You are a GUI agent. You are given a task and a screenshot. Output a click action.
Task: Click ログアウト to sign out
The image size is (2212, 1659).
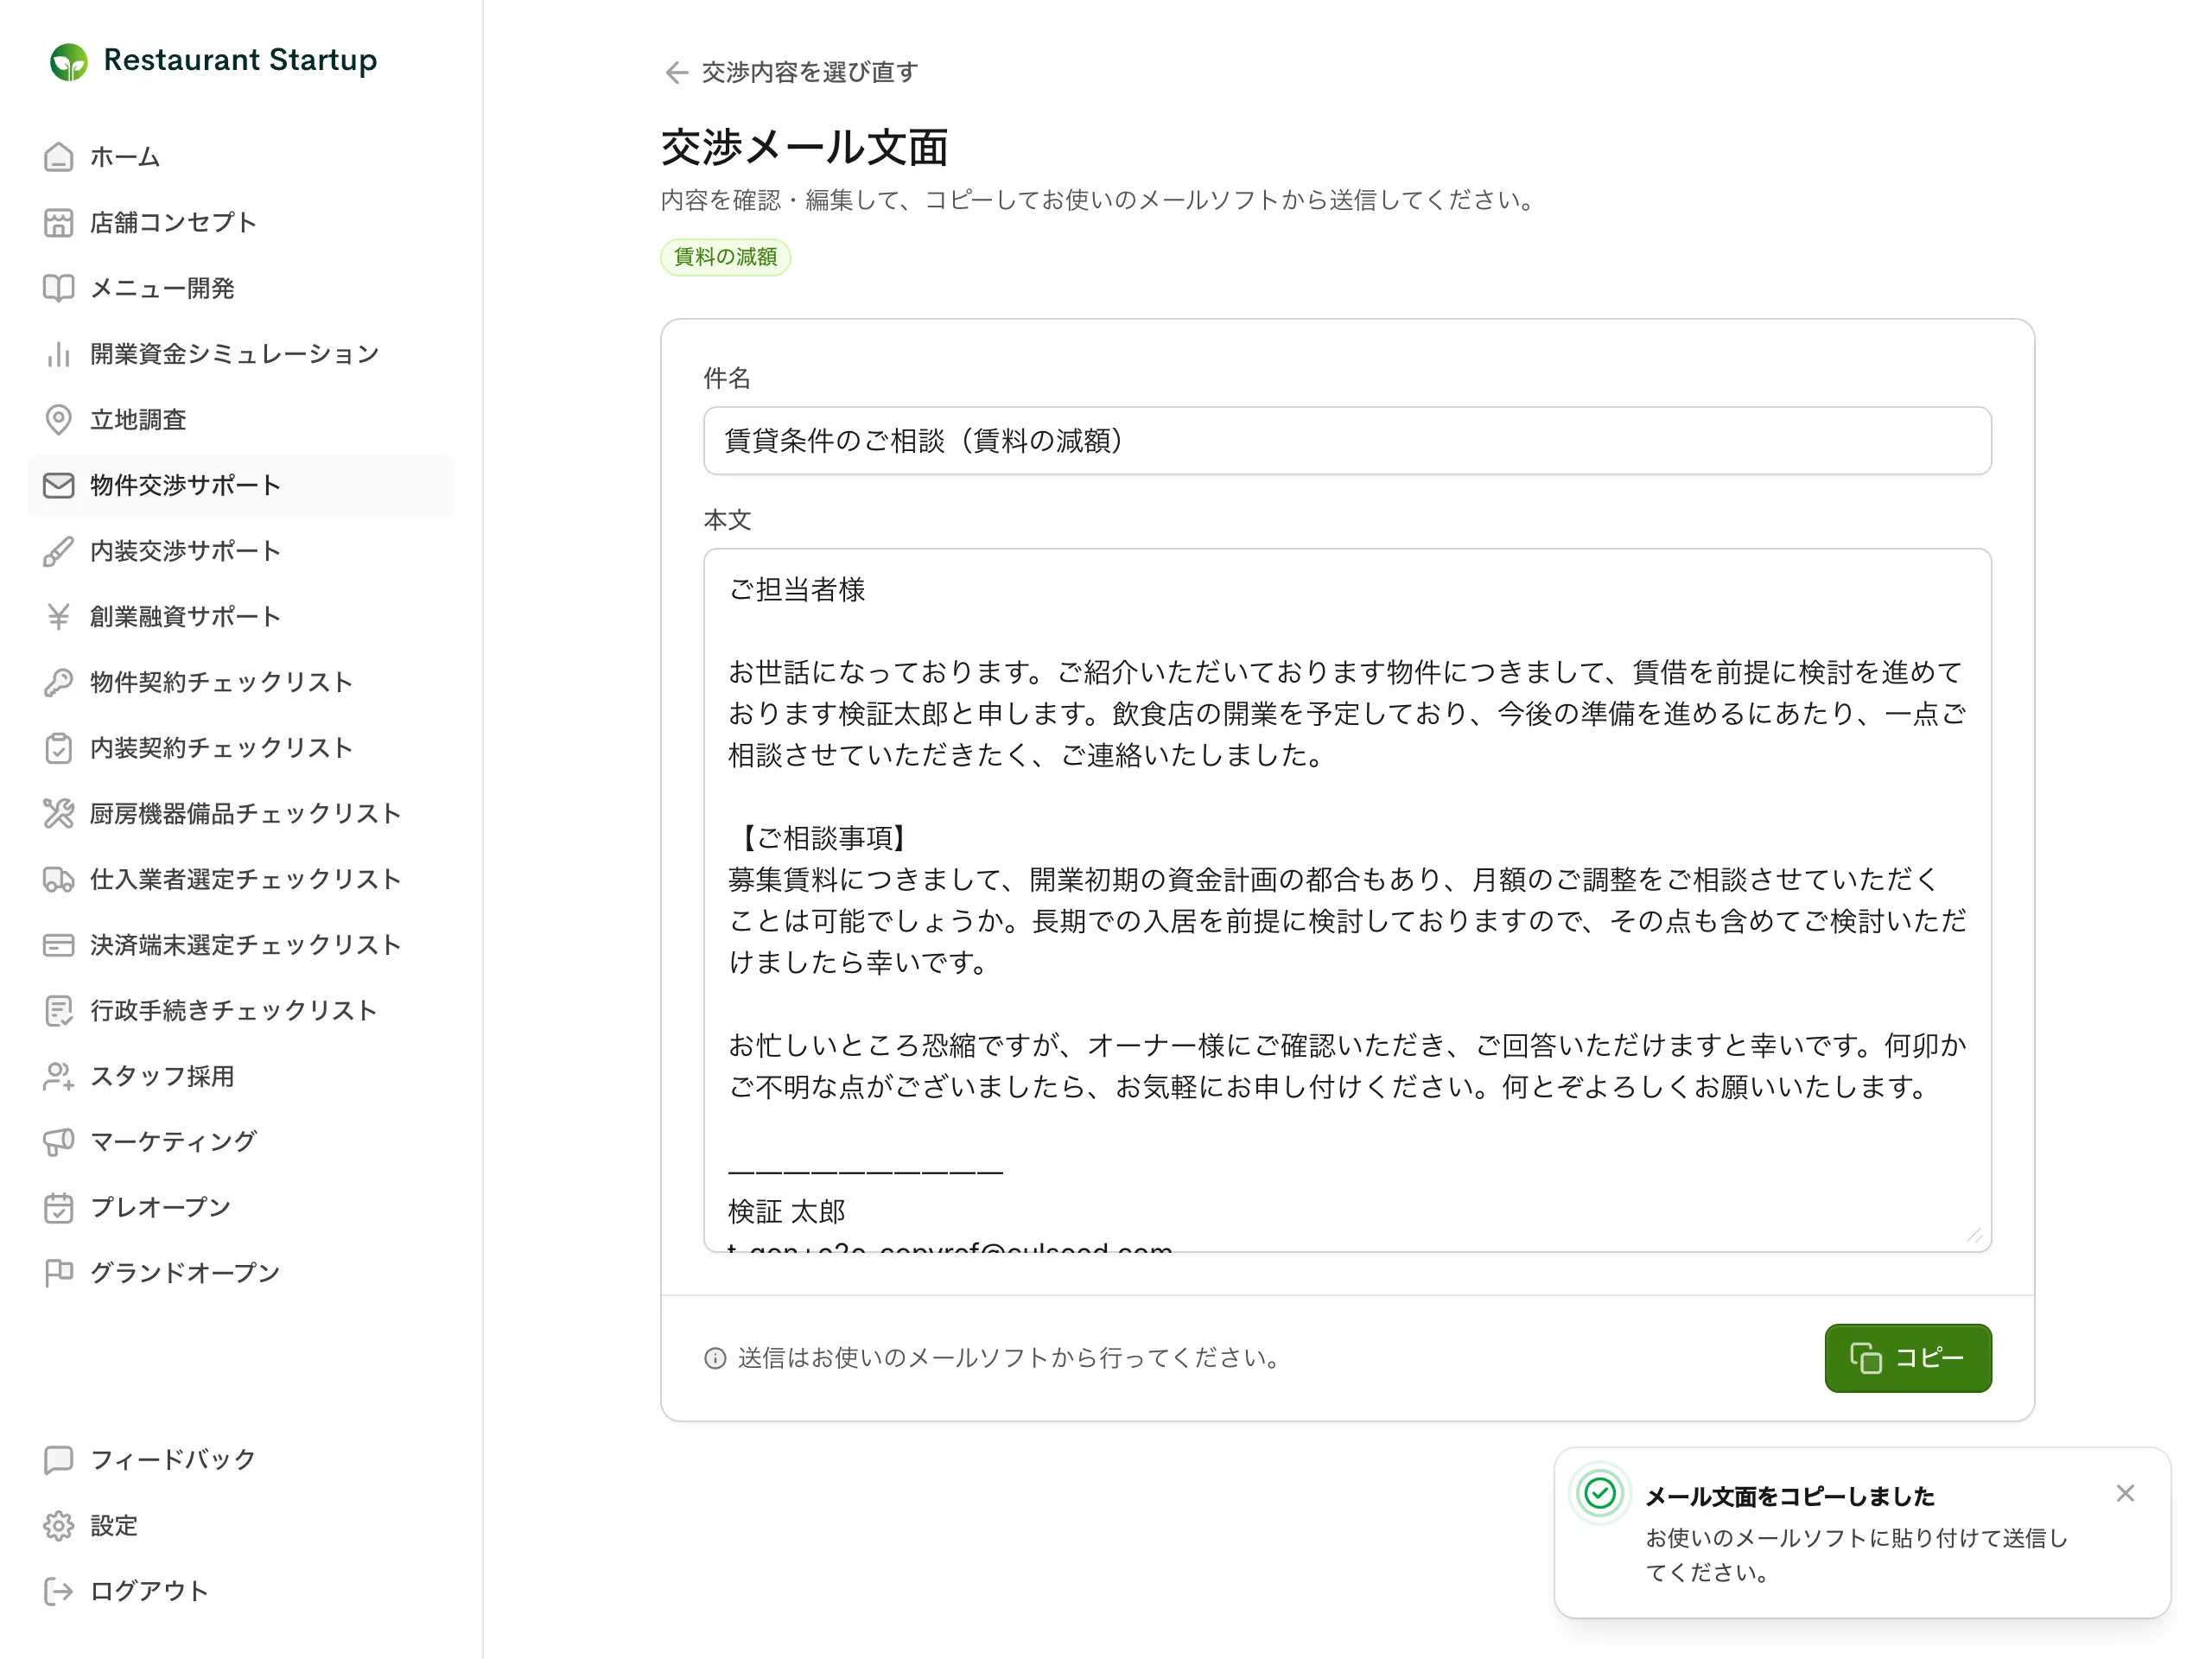tap(241, 1591)
